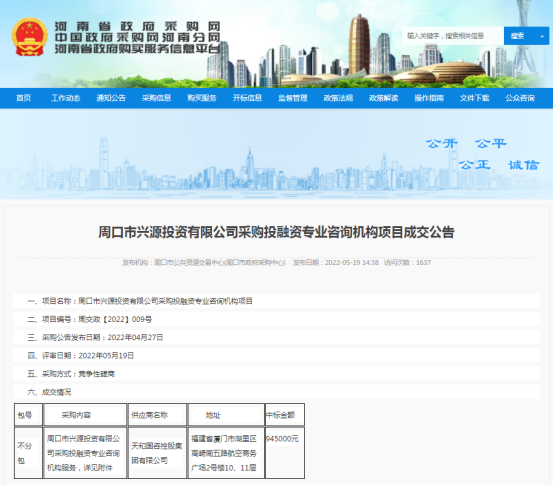Click the 945000元 amount cell
This screenshot has width=554, height=485.
point(285,453)
